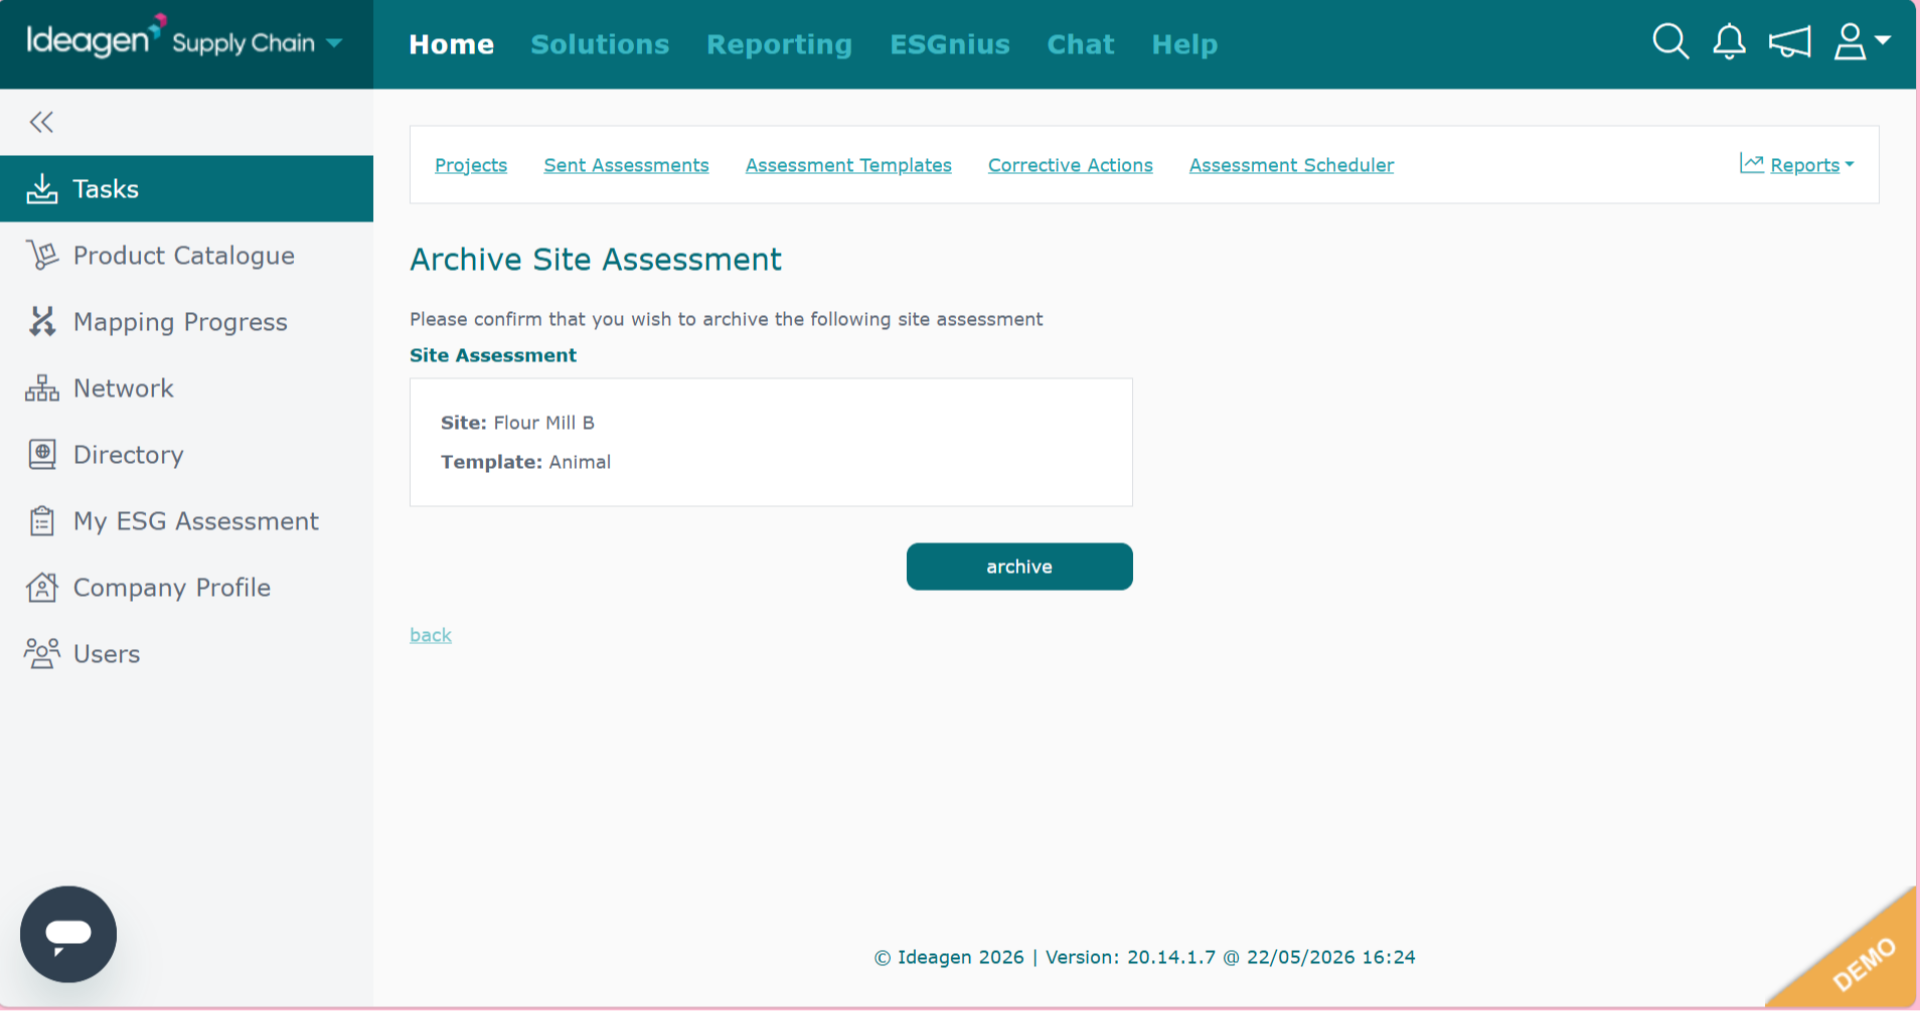Open the Corrective Actions link
The height and width of the screenshot is (1011, 1920).
1070,165
